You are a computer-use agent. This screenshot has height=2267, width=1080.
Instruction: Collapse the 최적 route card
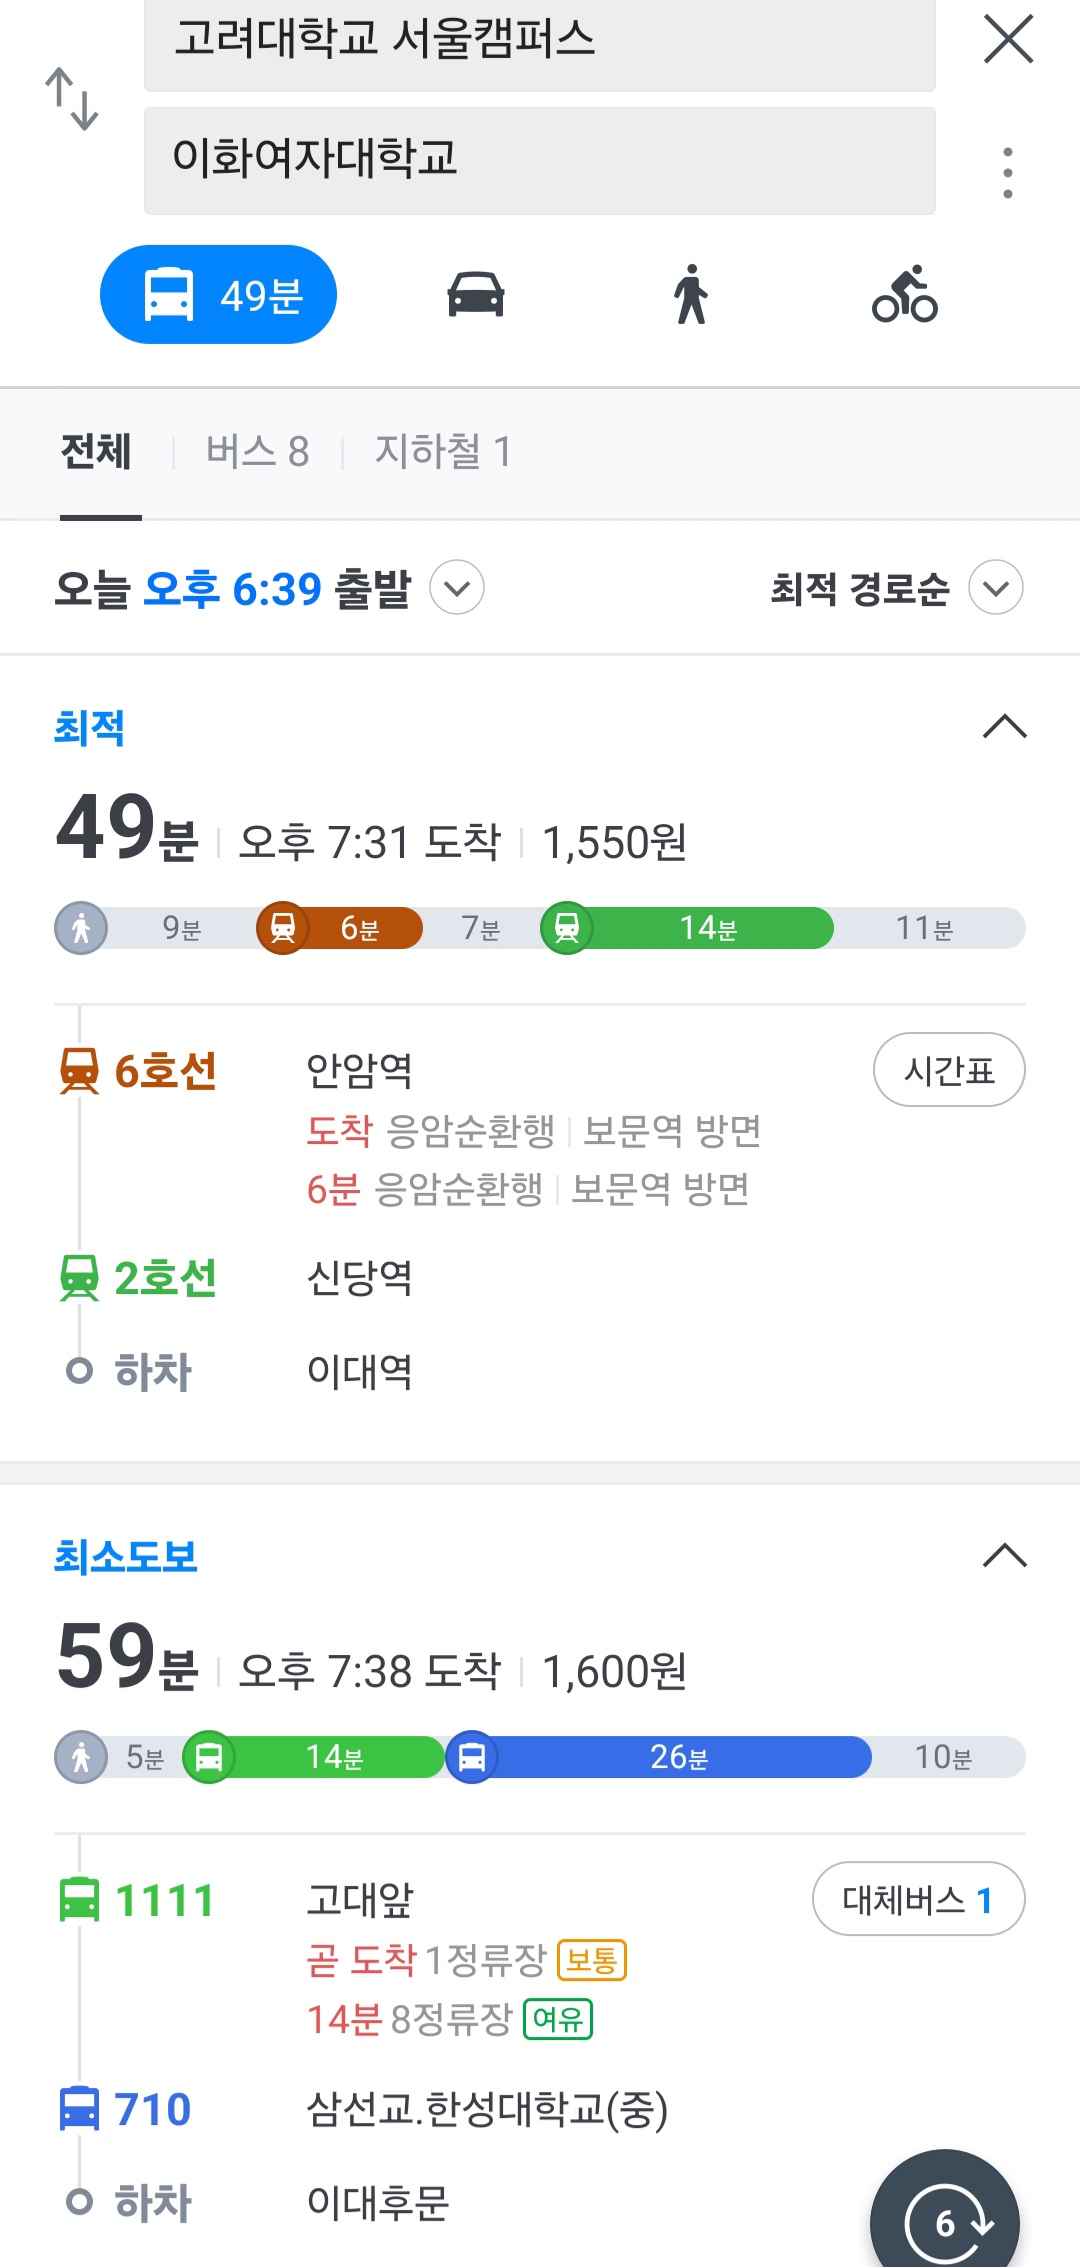coord(1005,727)
